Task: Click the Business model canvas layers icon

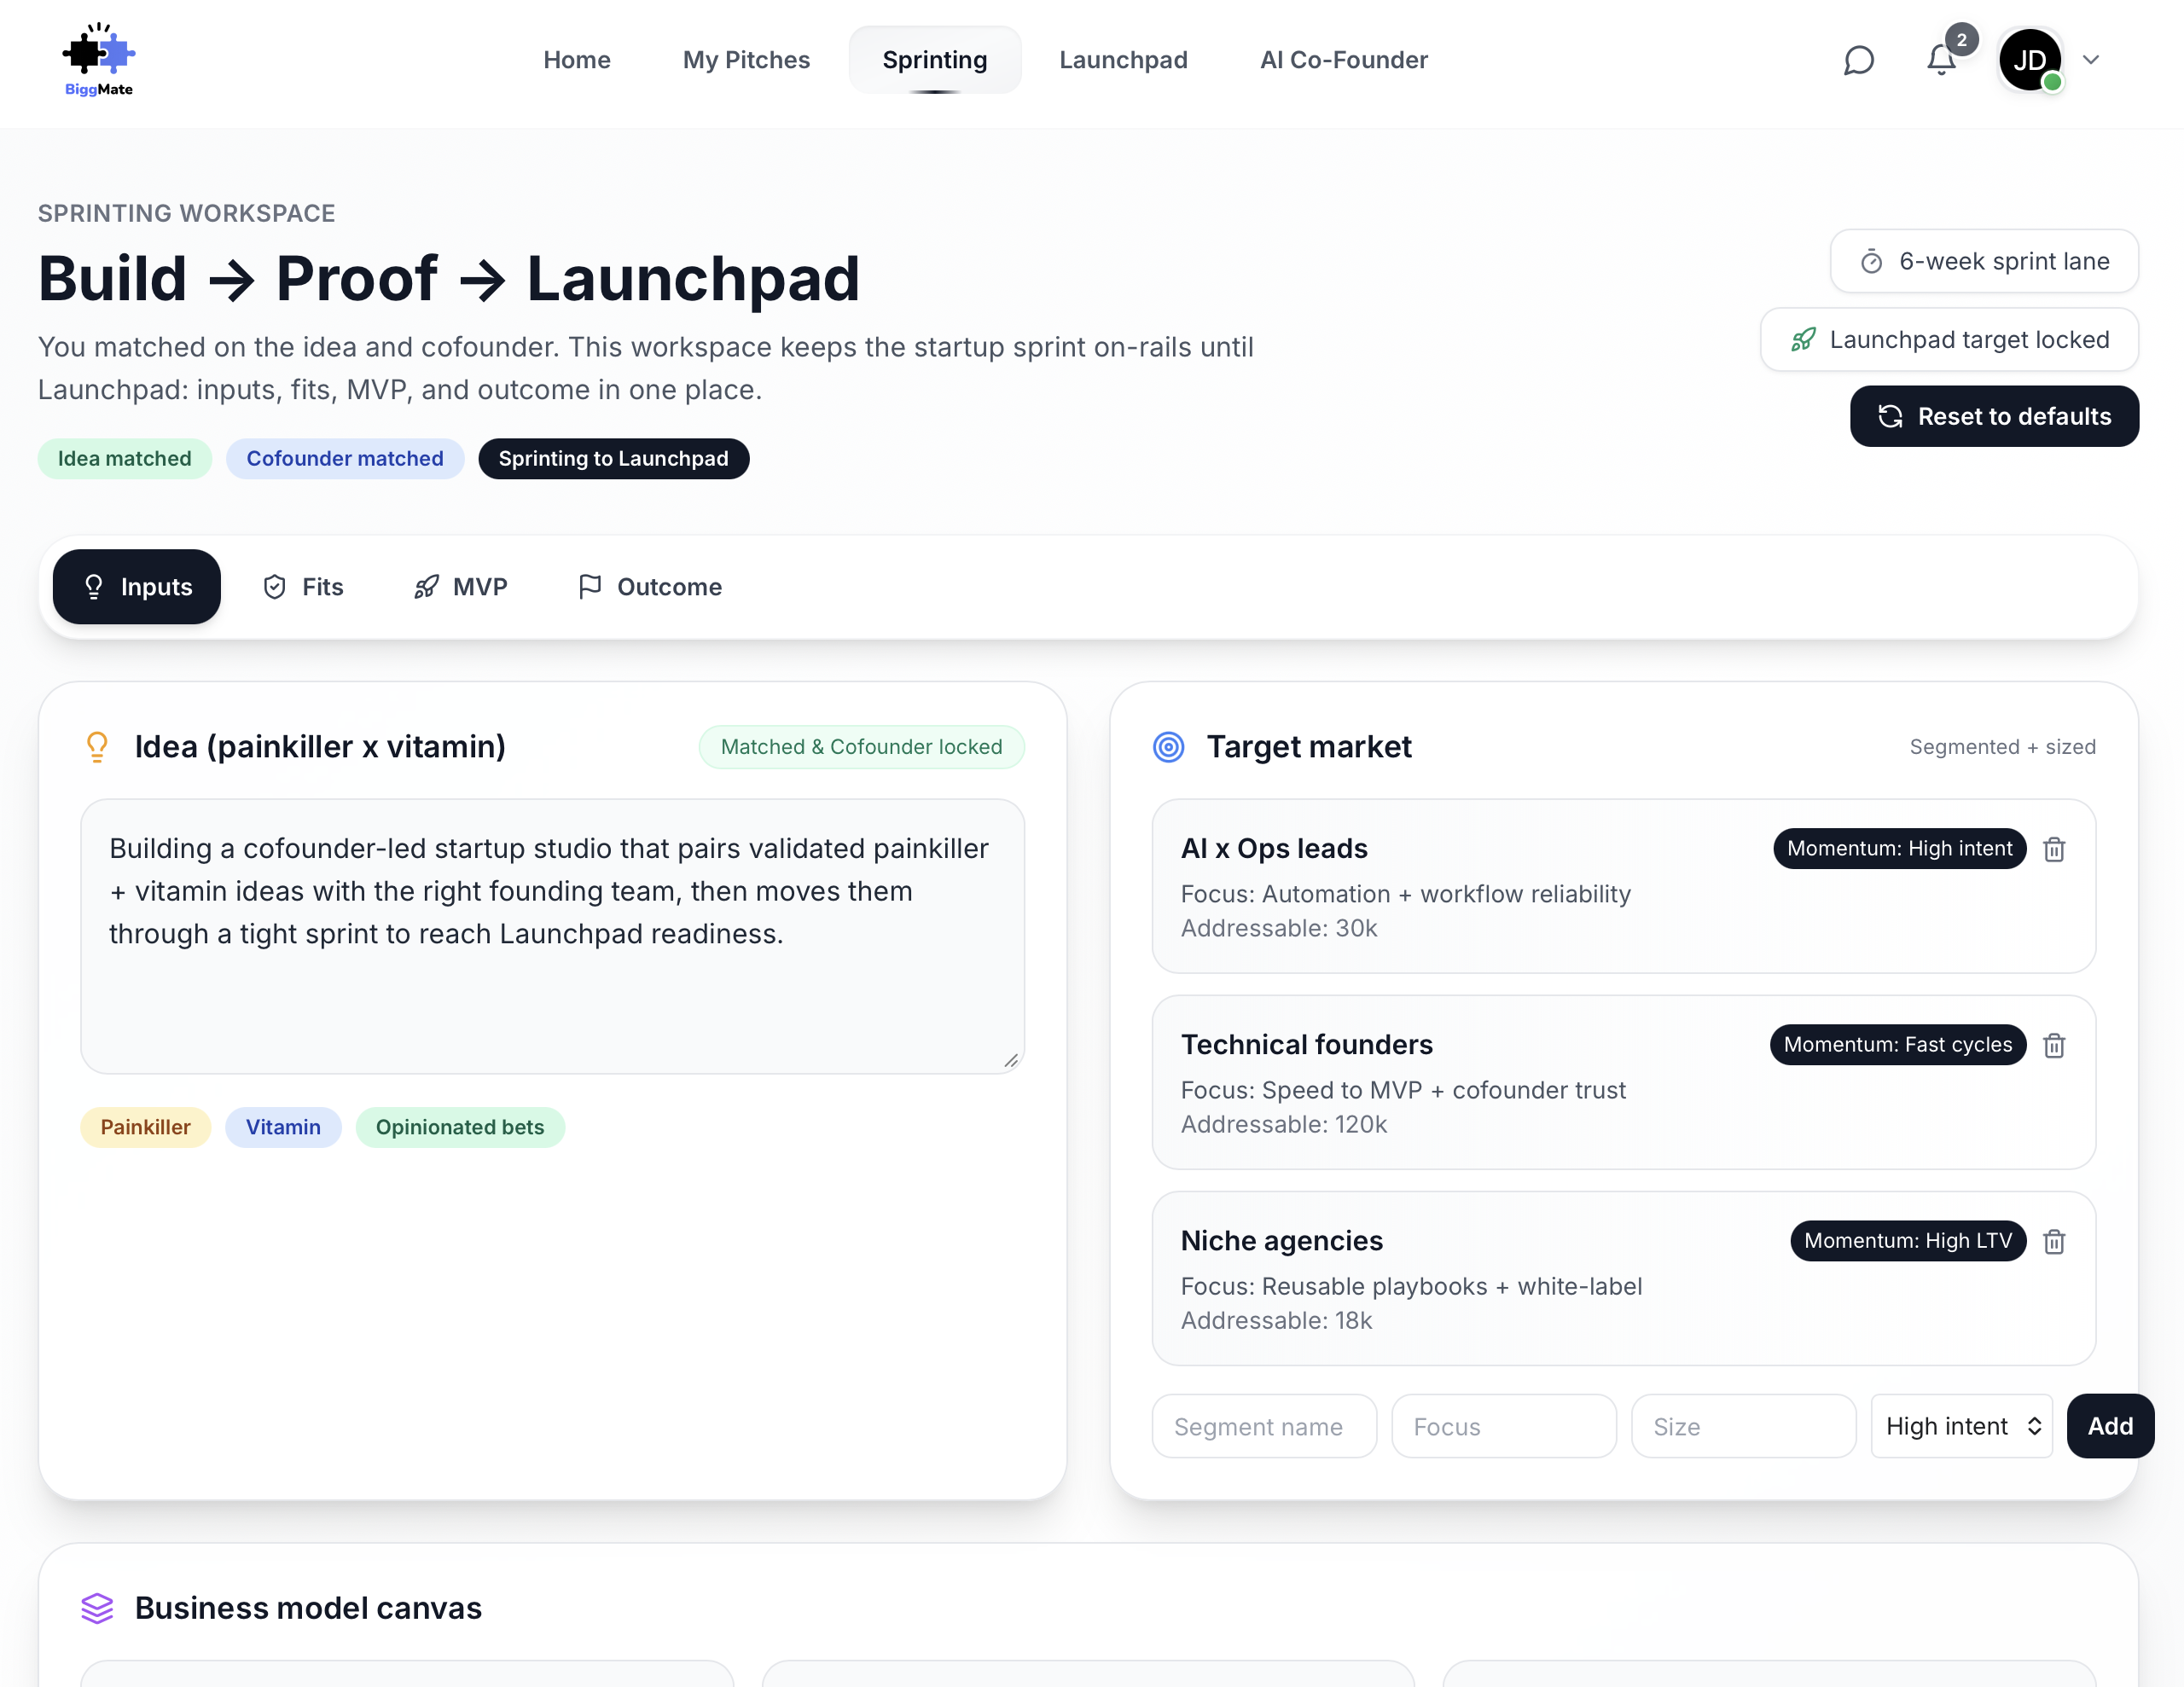Action: click(97, 1608)
